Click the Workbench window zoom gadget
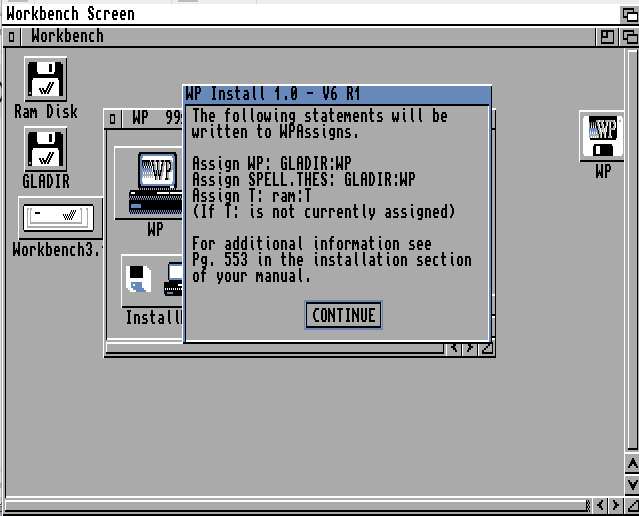Screen dimensions: 639x516 (x=607, y=36)
